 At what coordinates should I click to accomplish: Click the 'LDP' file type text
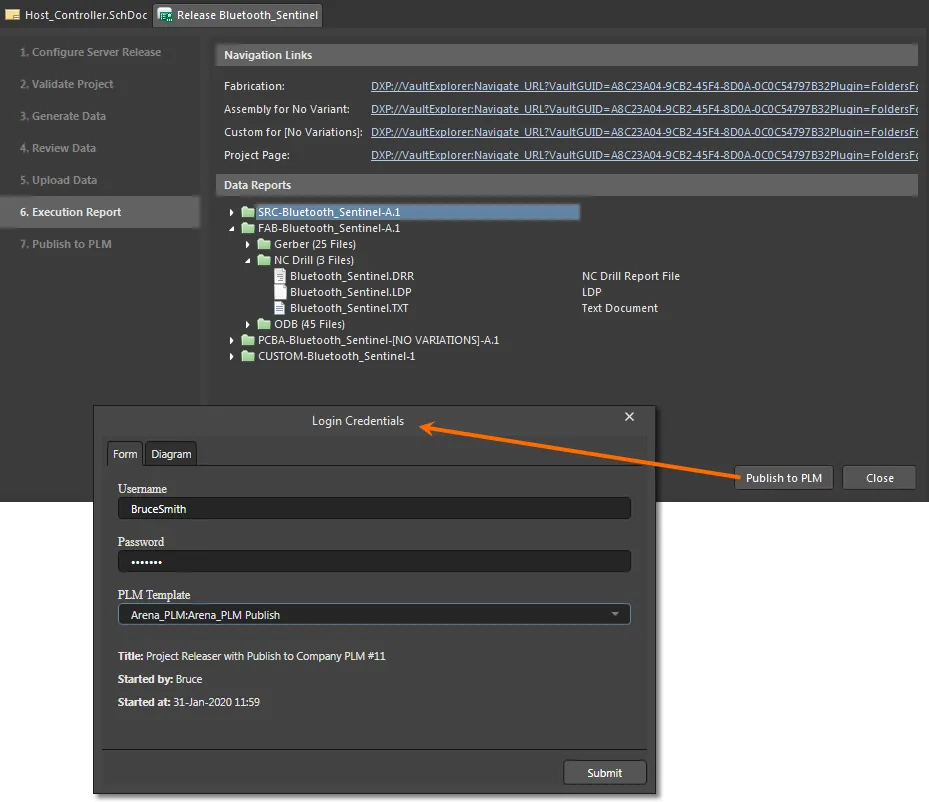(x=591, y=292)
